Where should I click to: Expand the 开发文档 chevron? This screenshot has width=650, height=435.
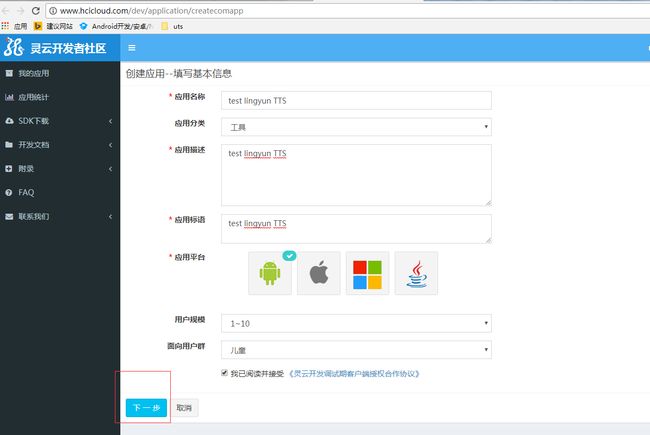coord(110,145)
